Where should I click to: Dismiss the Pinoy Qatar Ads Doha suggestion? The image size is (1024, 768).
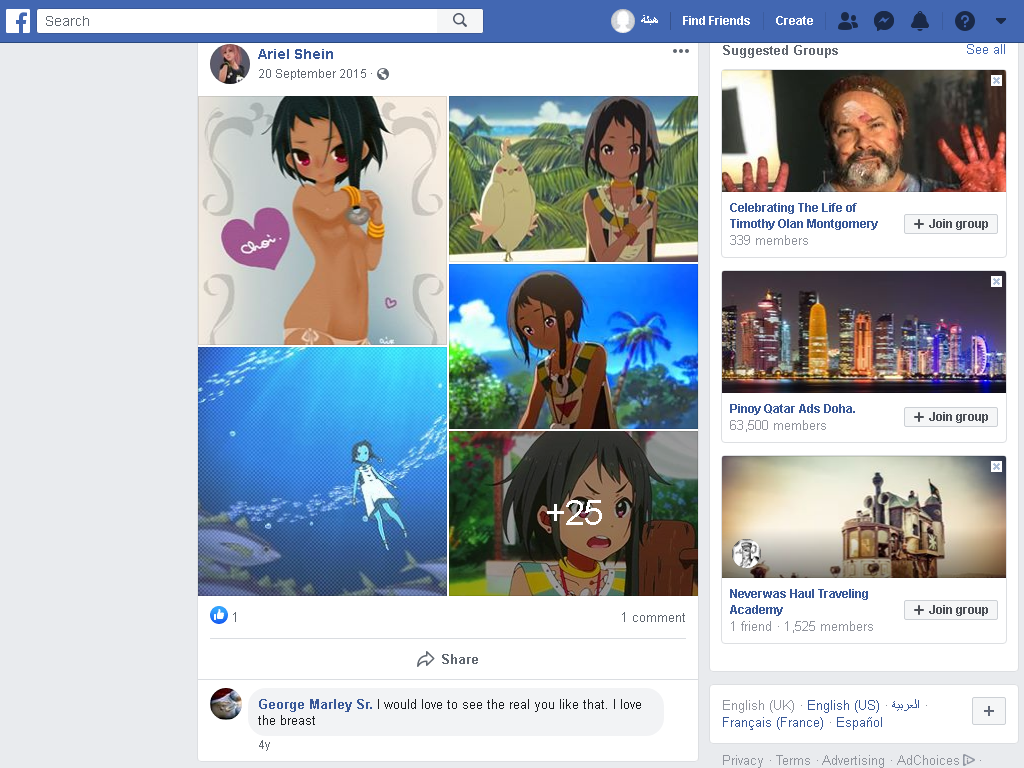point(996,281)
